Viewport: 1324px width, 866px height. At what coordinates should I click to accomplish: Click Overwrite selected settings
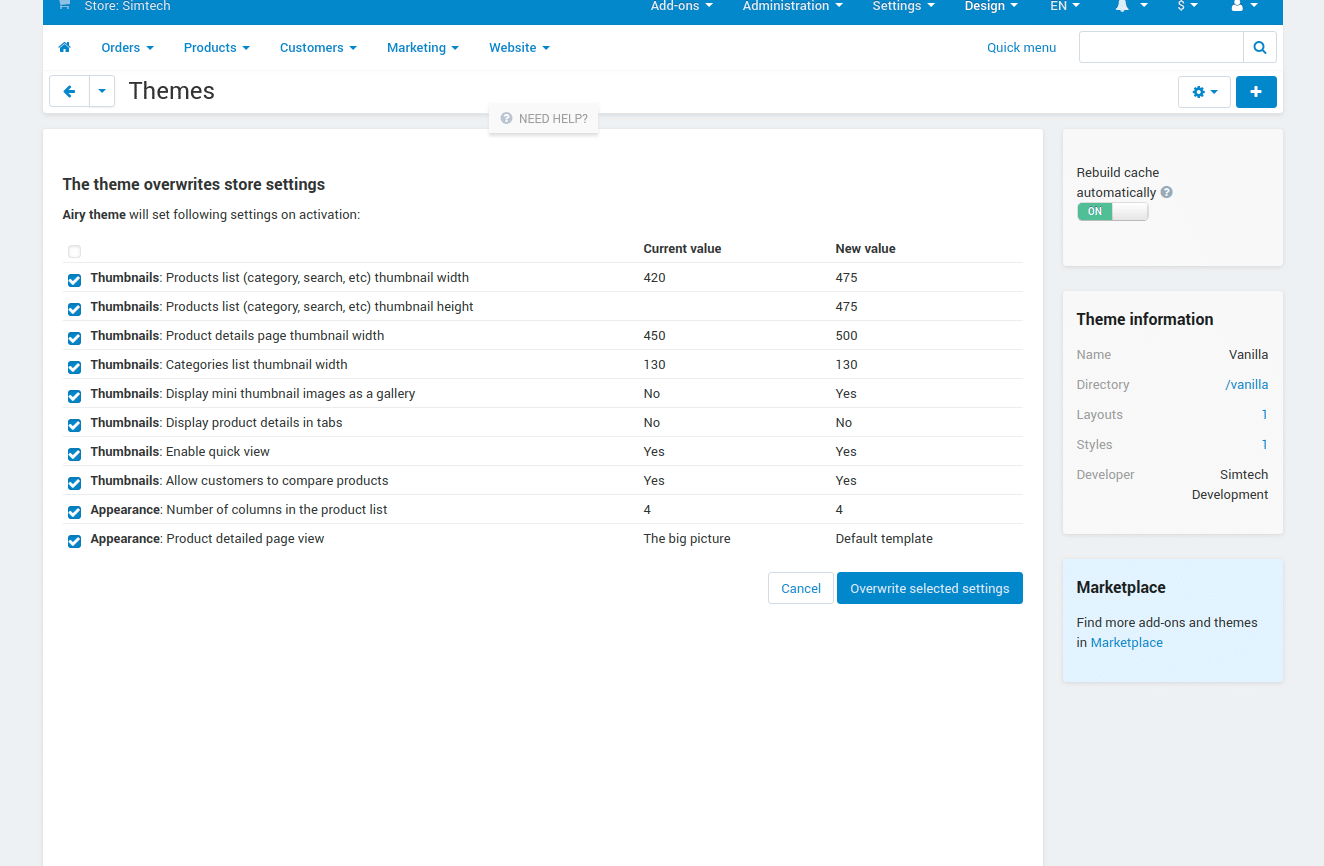point(929,588)
